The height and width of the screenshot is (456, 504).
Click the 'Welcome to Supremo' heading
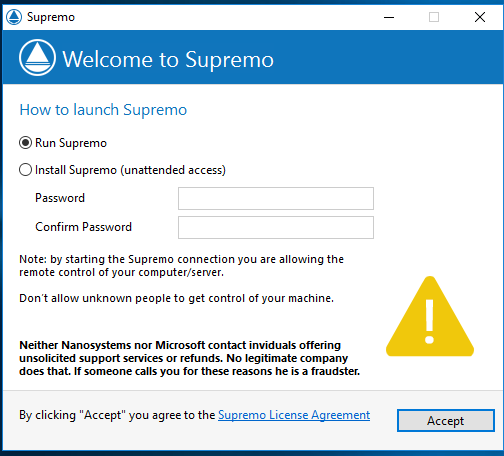[x=168, y=60]
